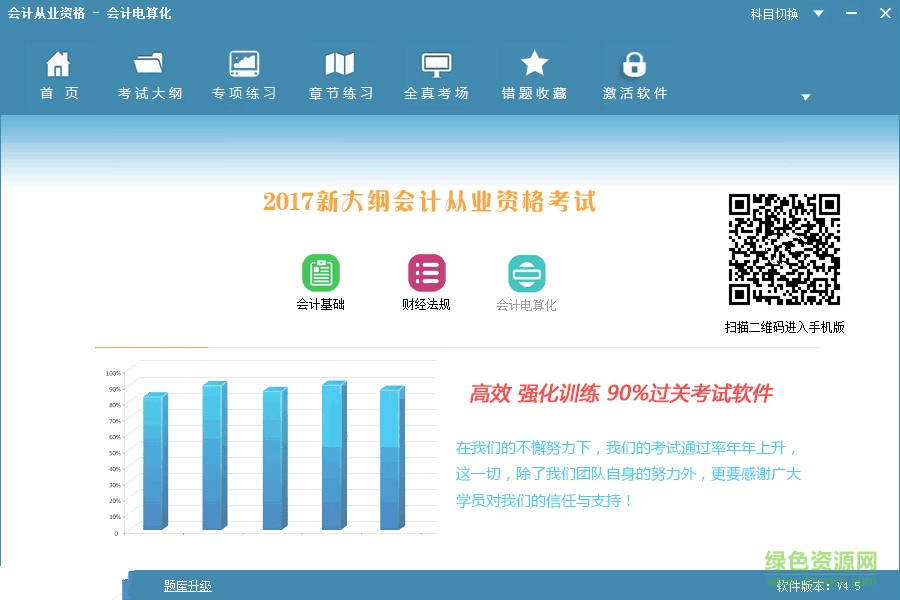This screenshot has width=900, height=600.
Task: Click the red 高效强化训练 slogan text
Action: 614,393
